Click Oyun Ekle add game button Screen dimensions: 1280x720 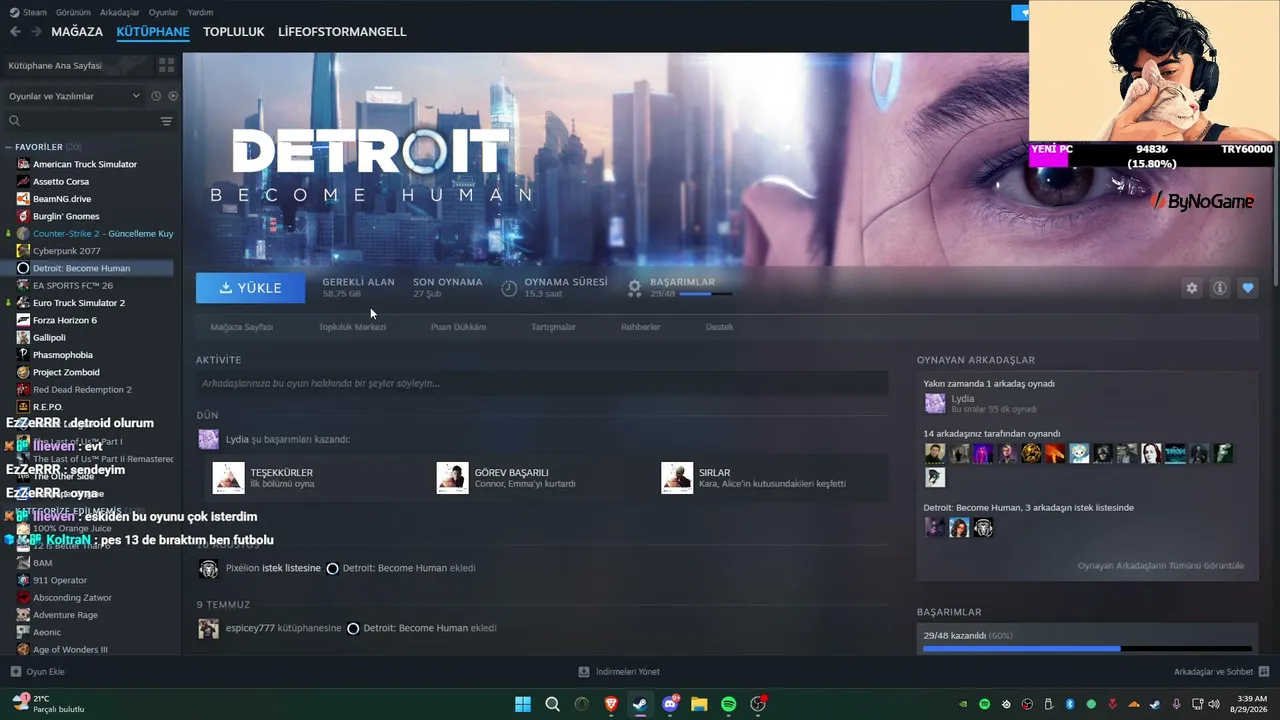(38, 672)
